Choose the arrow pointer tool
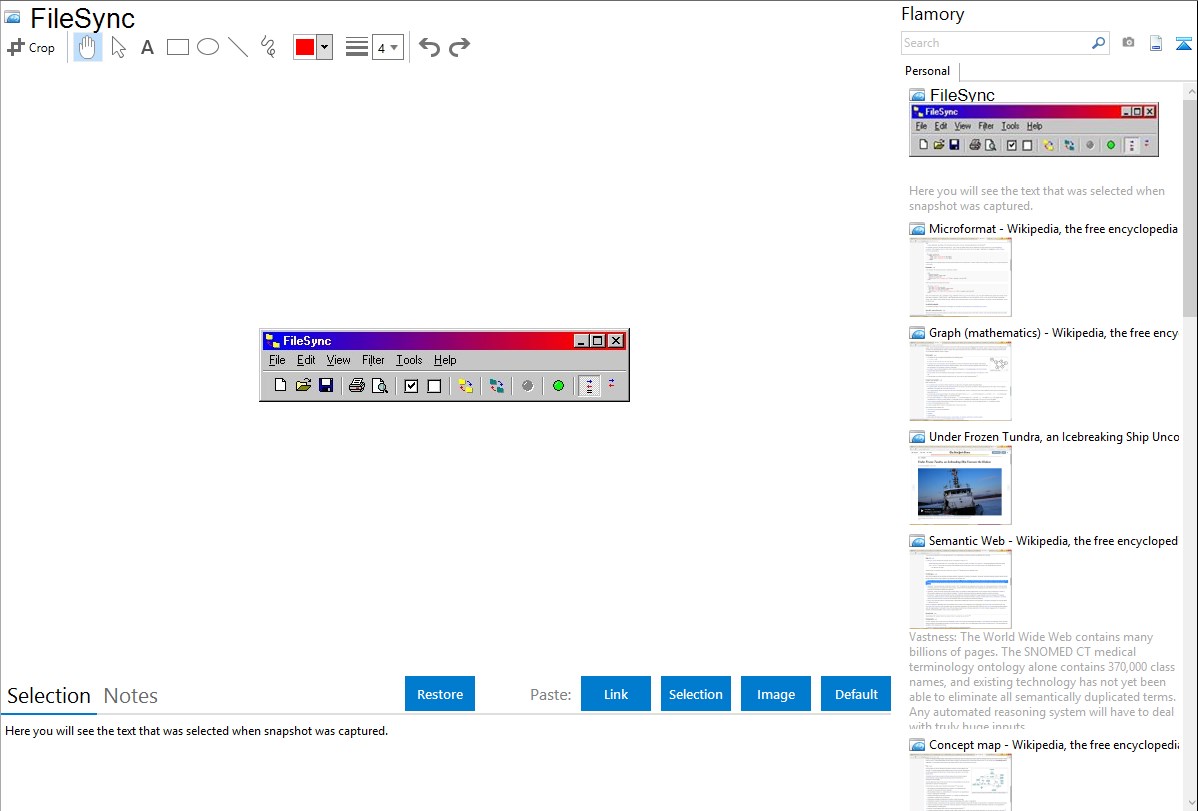1198x811 pixels. point(119,47)
